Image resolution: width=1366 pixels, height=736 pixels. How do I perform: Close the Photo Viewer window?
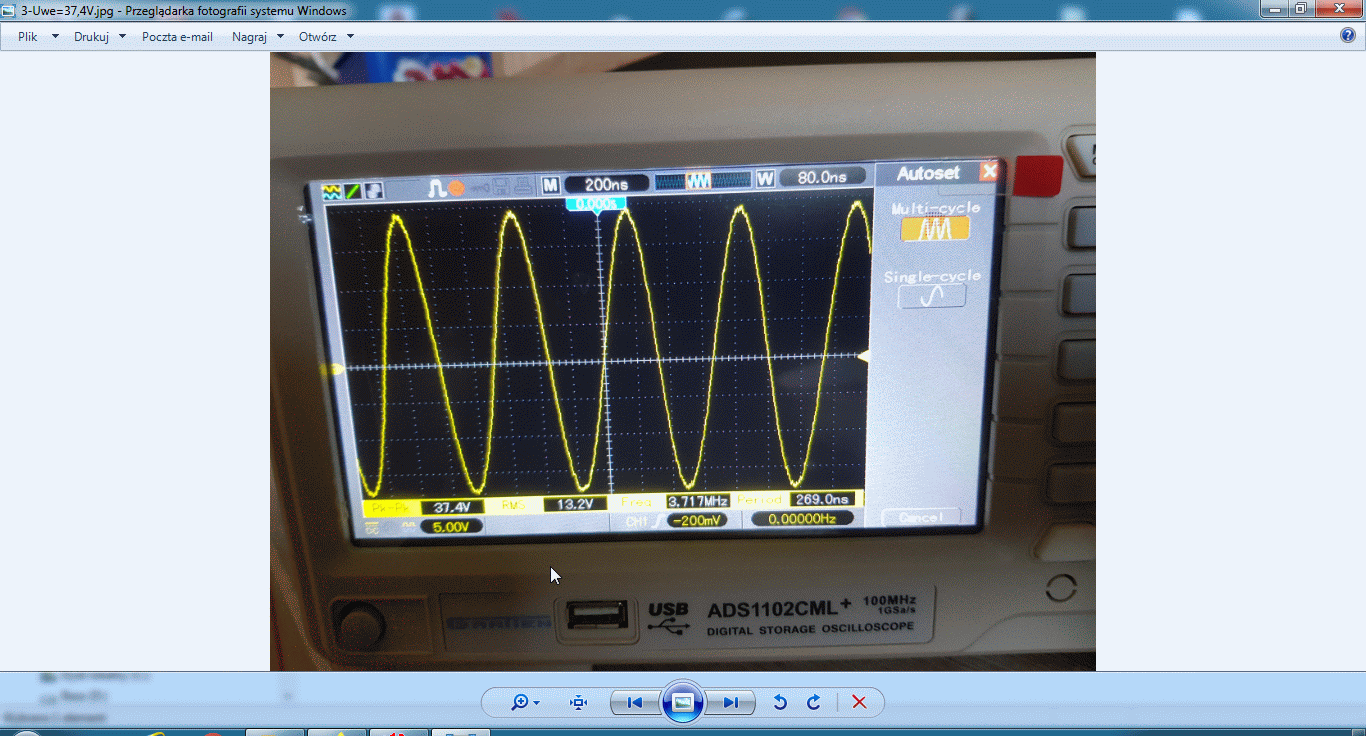tap(1338, 8)
